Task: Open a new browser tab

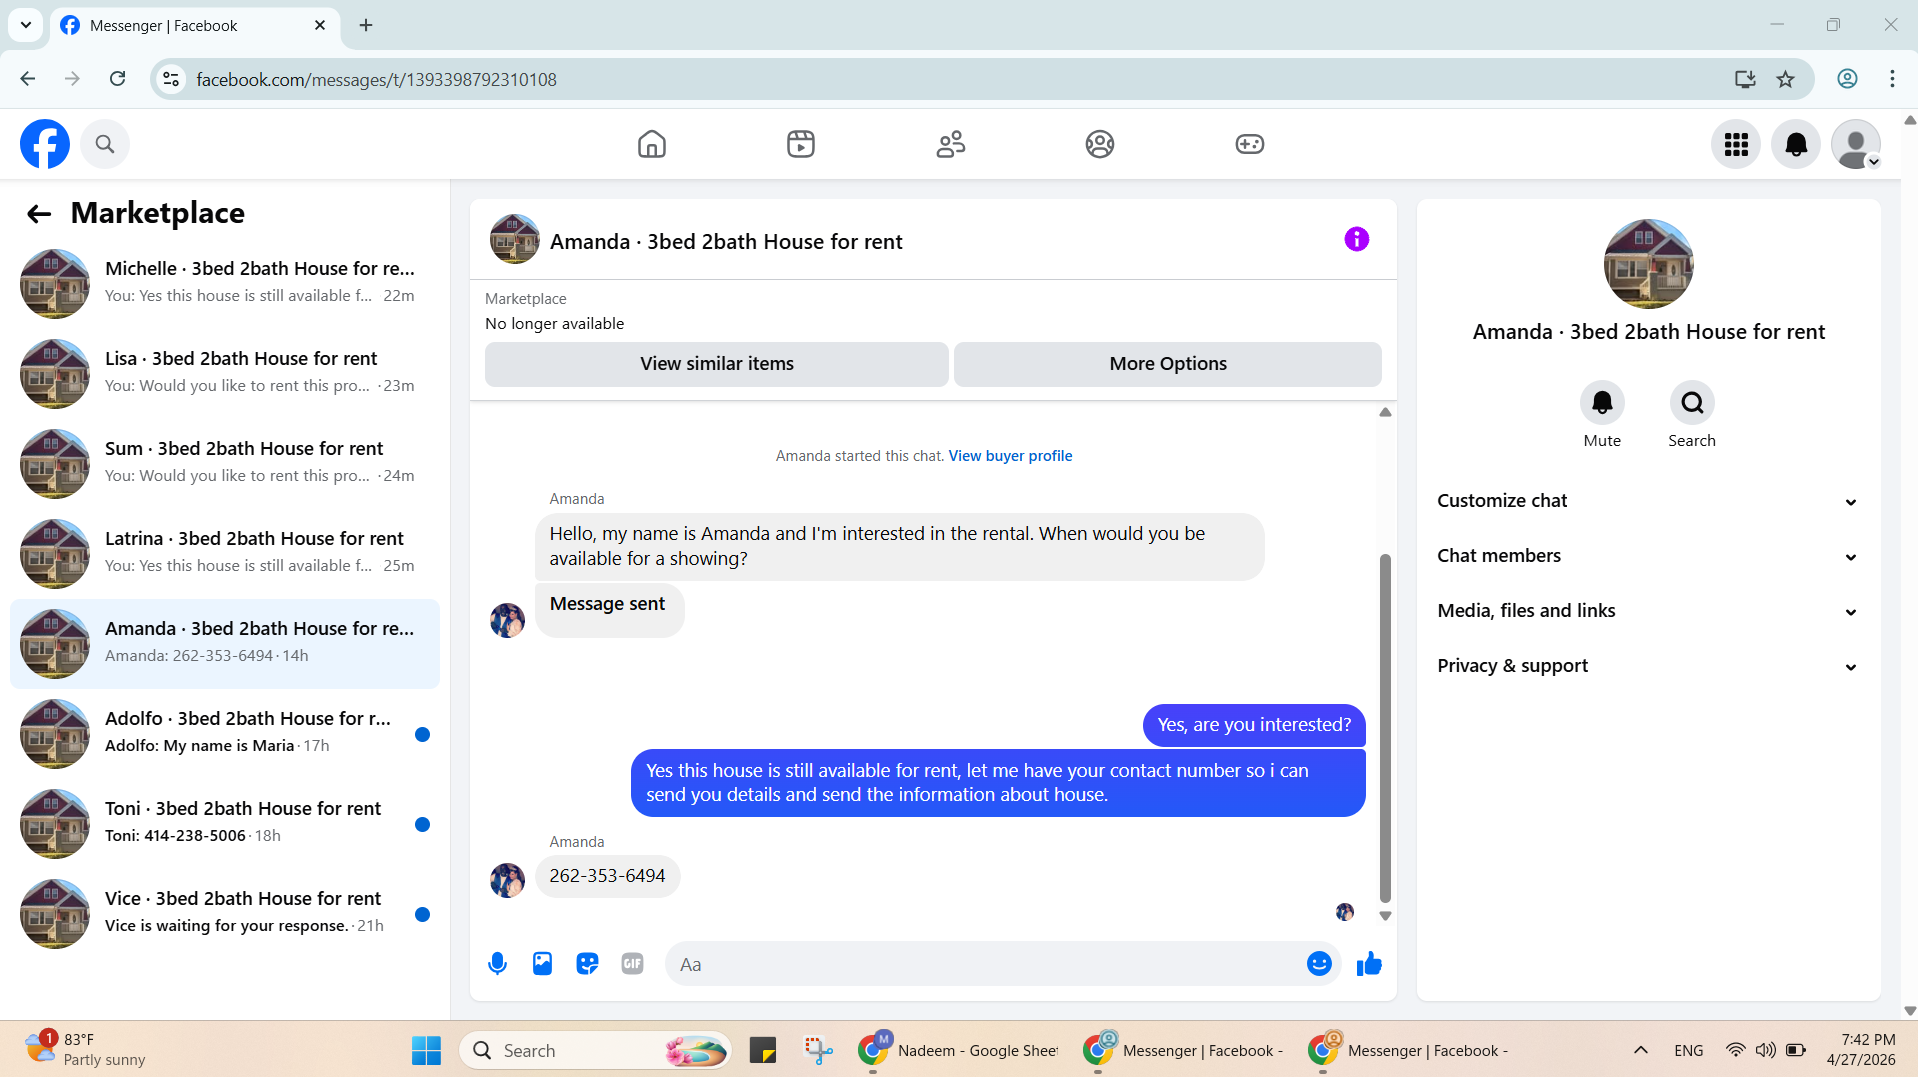Action: pos(366,25)
